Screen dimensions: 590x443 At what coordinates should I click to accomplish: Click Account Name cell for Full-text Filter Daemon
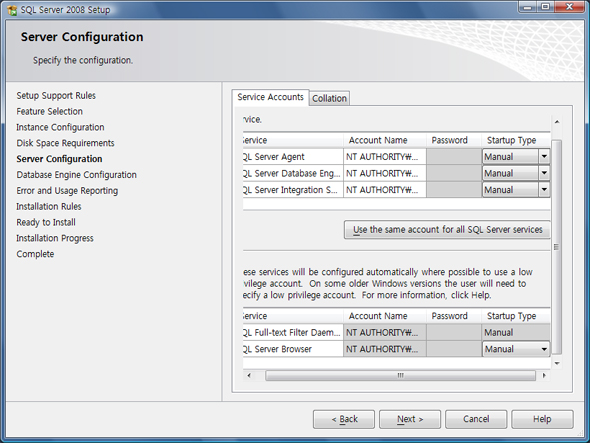coord(385,332)
